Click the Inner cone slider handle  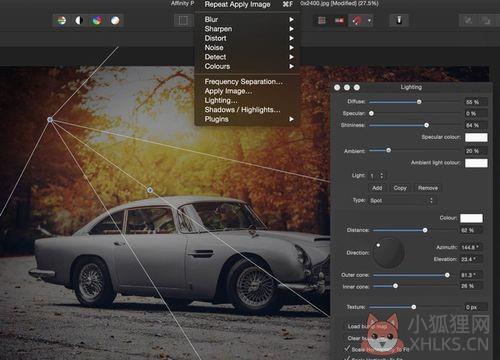point(395,286)
